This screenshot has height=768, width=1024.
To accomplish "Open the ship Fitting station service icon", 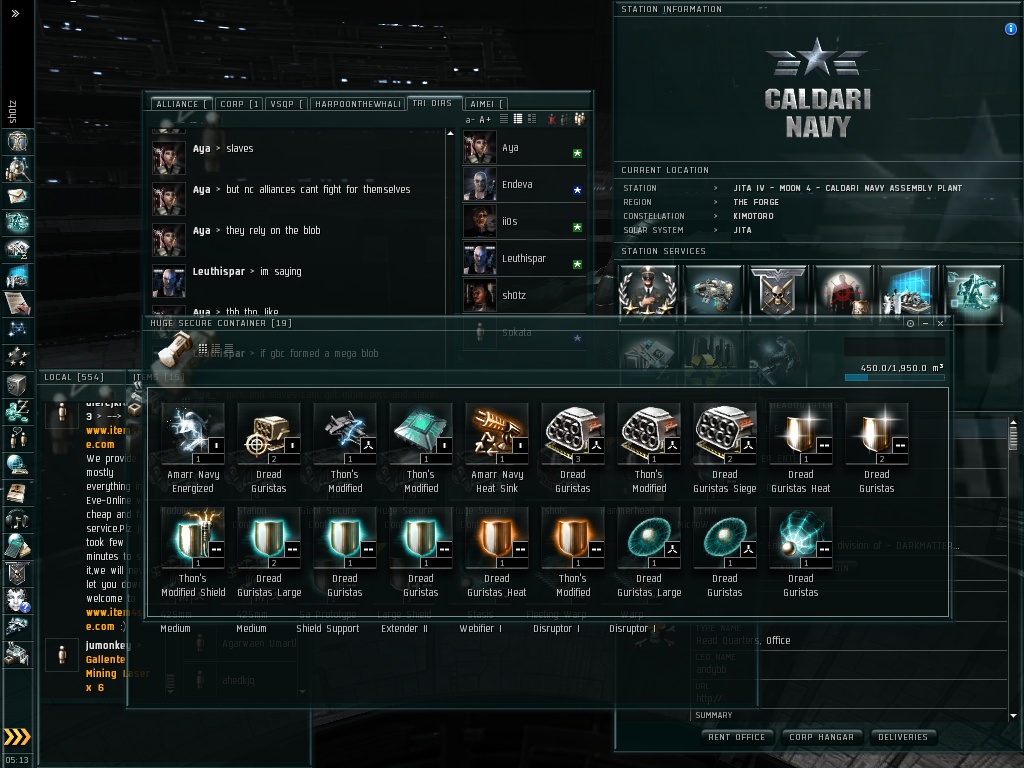I will pos(712,291).
